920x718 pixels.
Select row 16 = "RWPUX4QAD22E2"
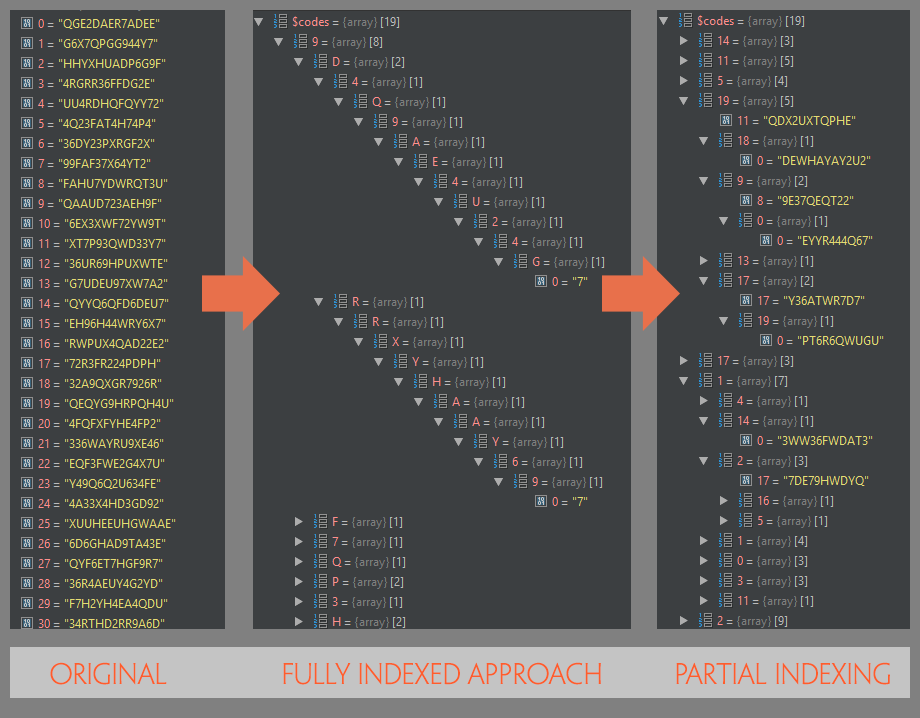point(117,343)
